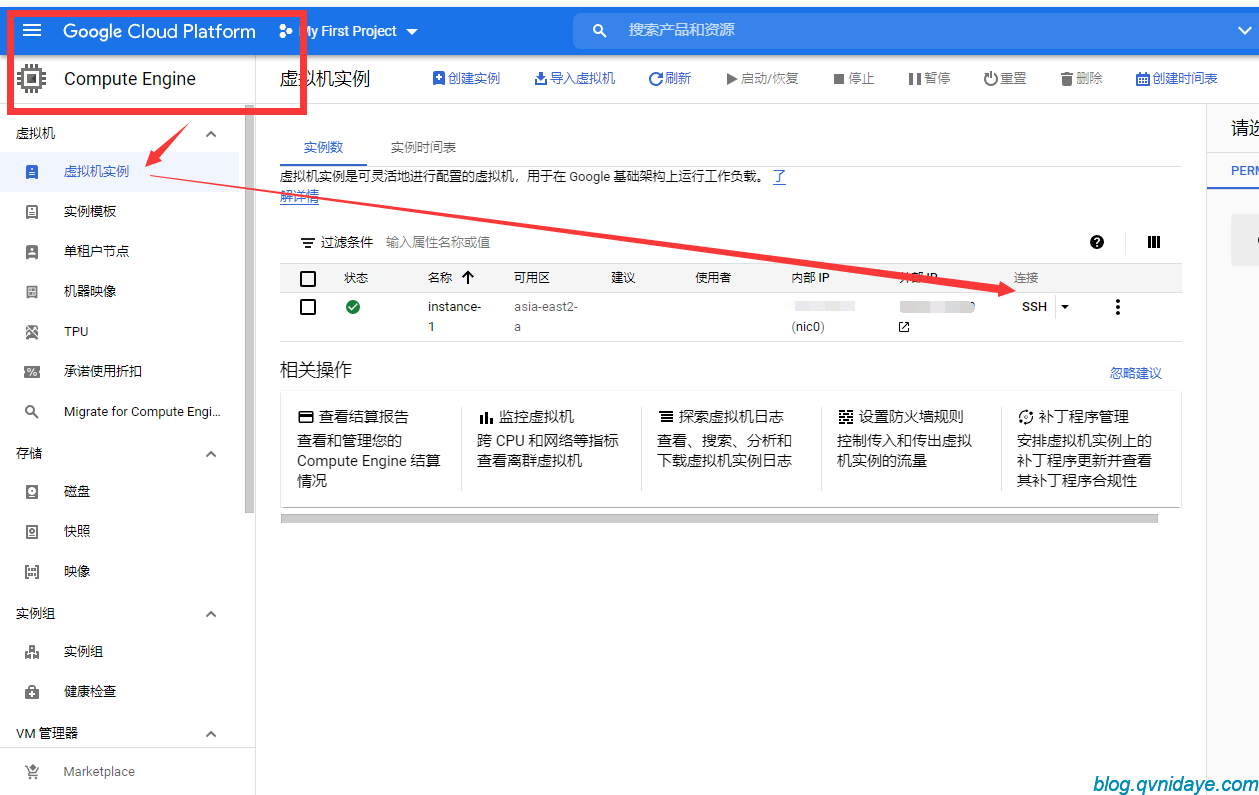The height and width of the screenshot is (795, 1259).
Task: Click the sidebar vertical scrollbar
Action: click(249, 309)
